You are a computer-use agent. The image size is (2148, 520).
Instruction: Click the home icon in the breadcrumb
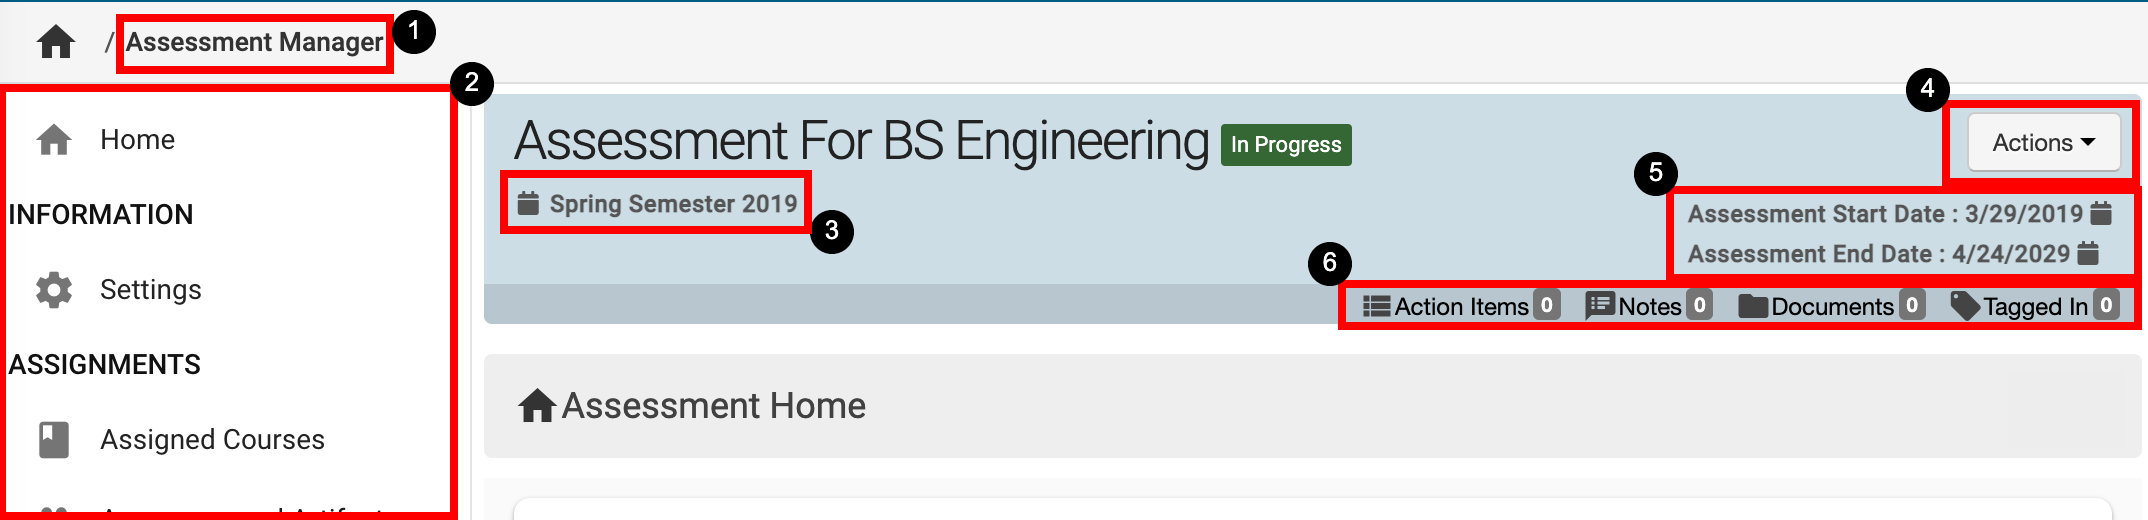pos(56,42)
